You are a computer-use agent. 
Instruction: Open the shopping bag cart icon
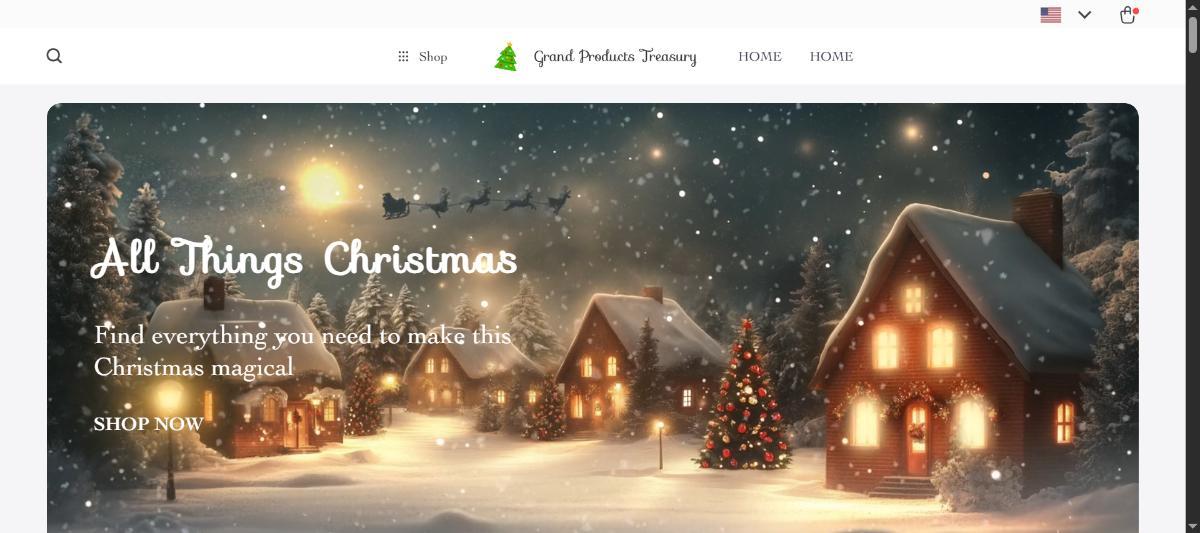pos(1127,15)
